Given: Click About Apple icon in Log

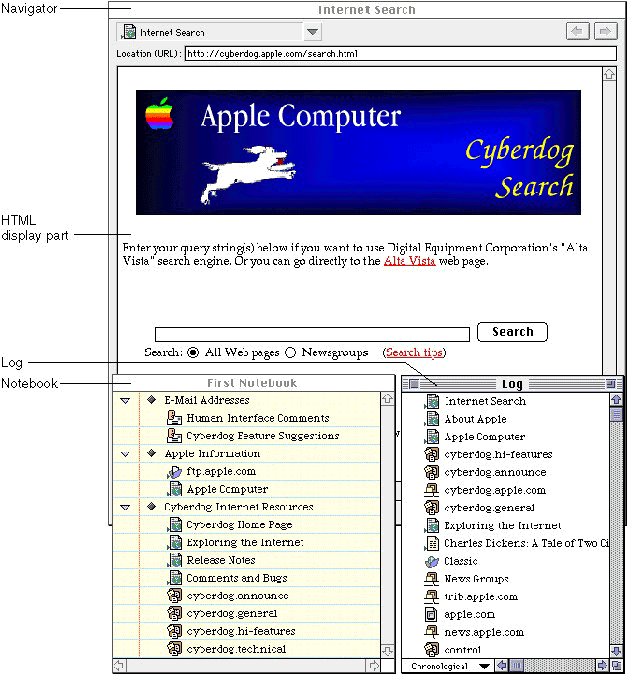Looking at the screenshot, I should pyautogui.click(x=431, y=419).
